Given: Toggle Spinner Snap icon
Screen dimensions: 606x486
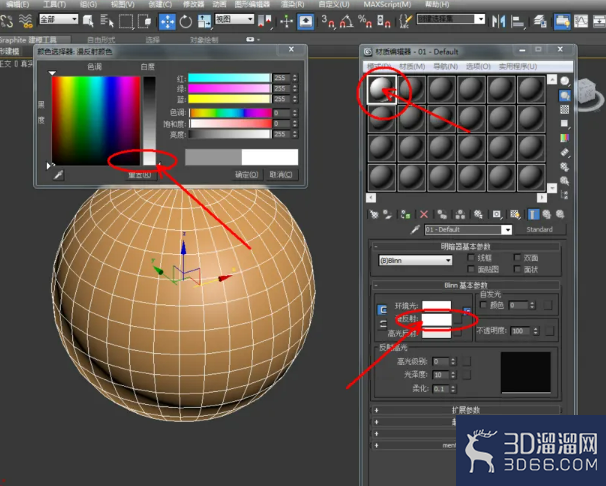Looking at the screenshot, I should tap(384, 22).
